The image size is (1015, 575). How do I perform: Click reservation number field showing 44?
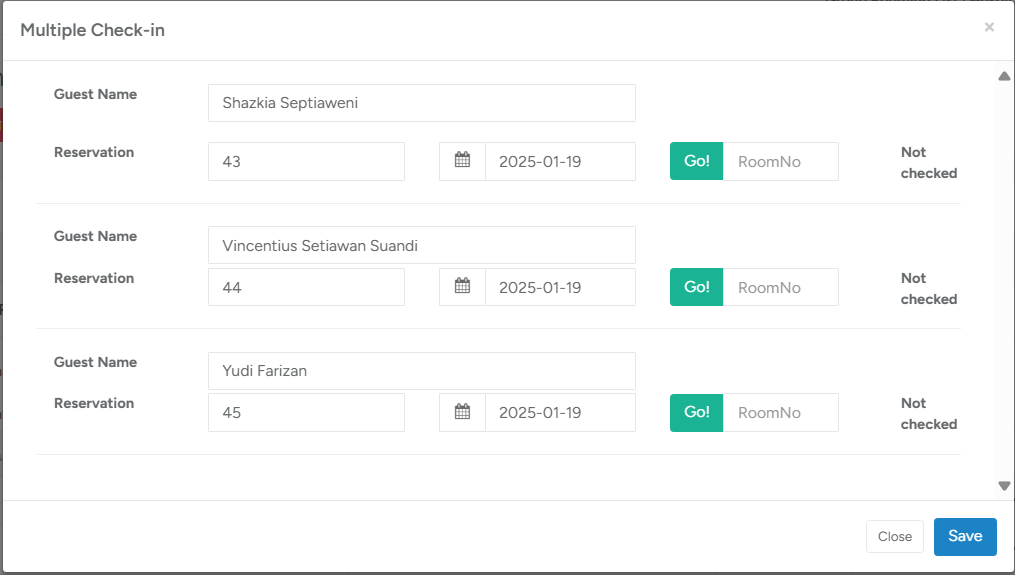306,287
